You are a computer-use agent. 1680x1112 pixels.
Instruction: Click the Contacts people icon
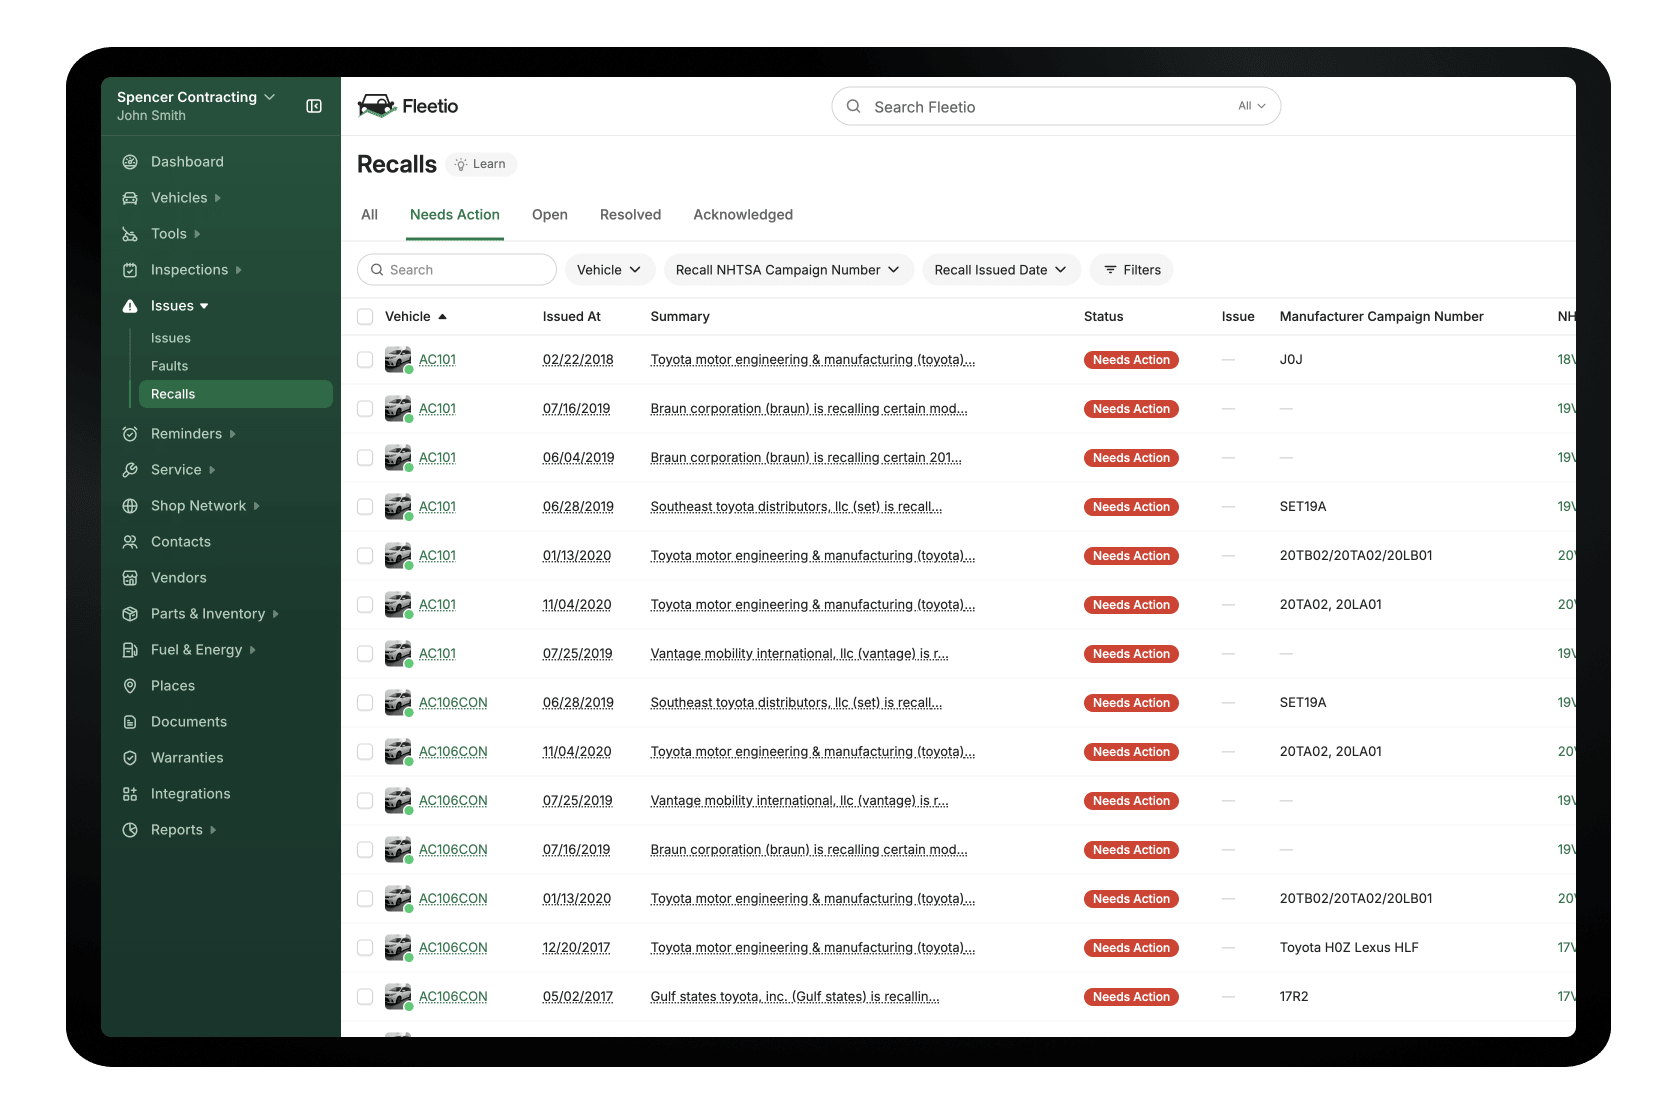pos(130,542)
